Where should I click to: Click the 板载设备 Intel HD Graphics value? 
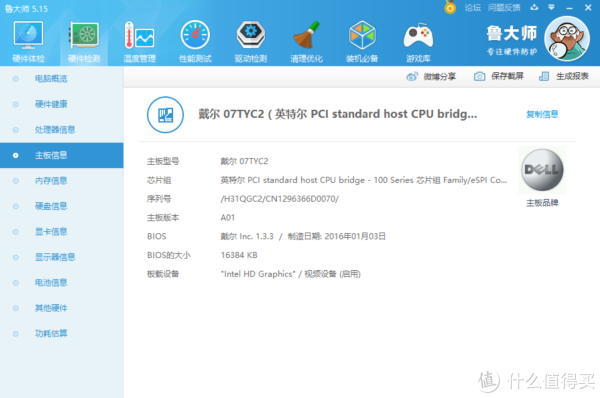(290, 274)
